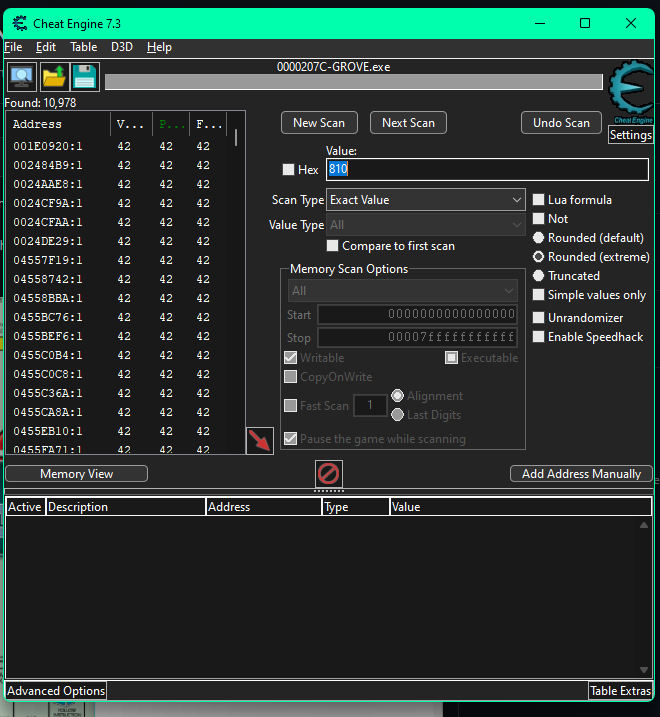Viewport: 660px width, 717px height.
Task: Open the Table menu
Action: click(x=84, y=47)
